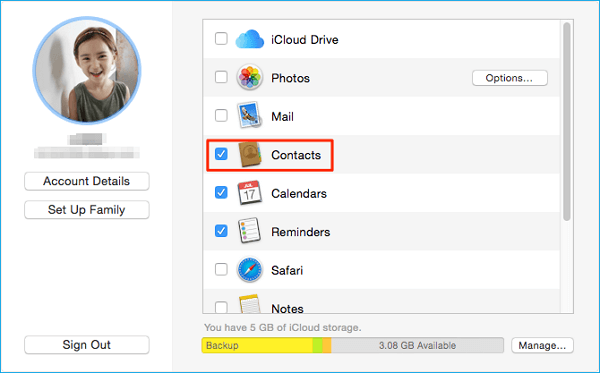
Task: Click the iCloud Drive cloud icon
Action: (249, 39)
